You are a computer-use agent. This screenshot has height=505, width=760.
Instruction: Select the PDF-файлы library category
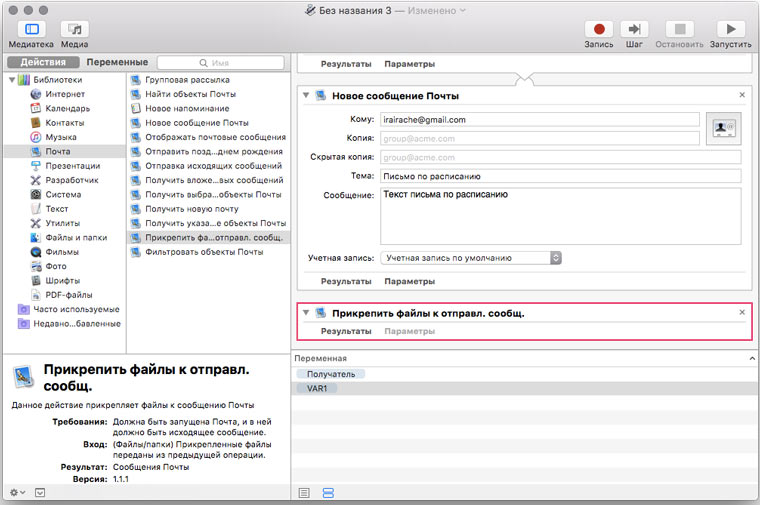tap(68, 295)
